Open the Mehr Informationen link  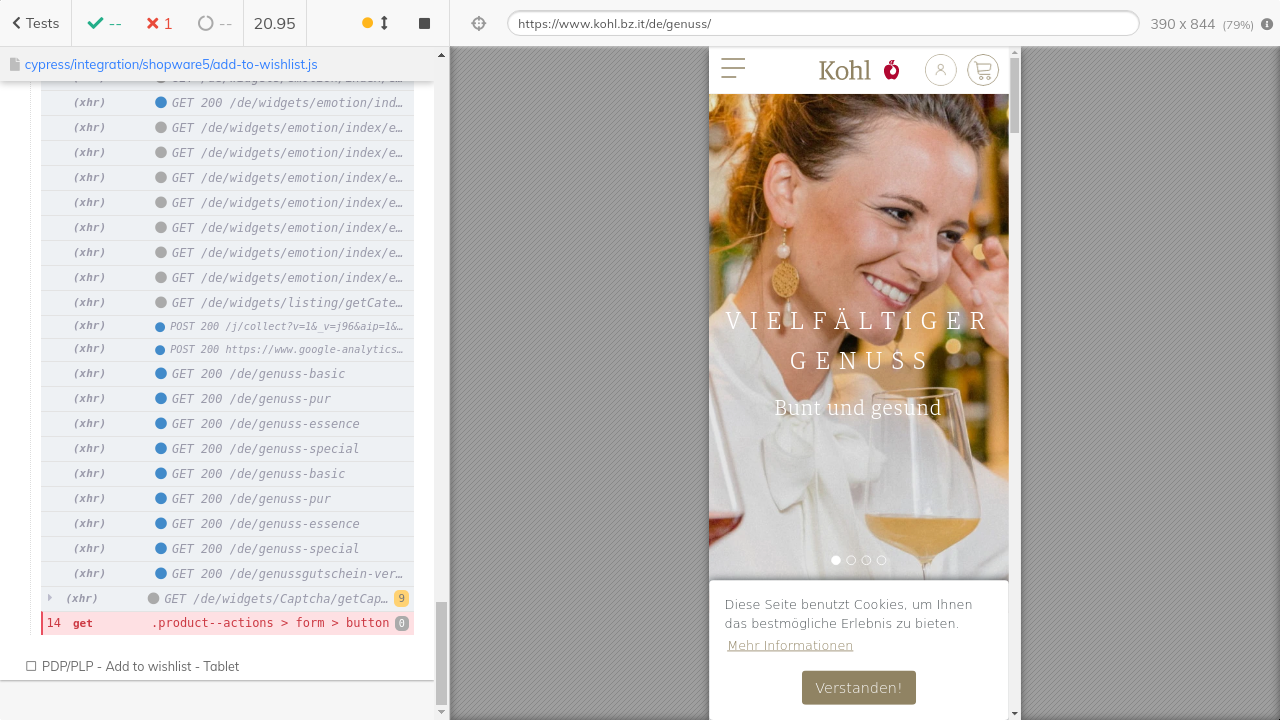pyautogui.click(x=790, y=646)
